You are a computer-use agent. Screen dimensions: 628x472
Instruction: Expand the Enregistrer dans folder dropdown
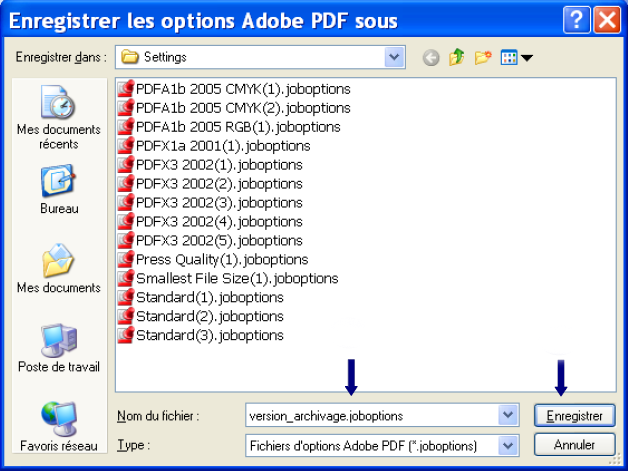(394, 57)
